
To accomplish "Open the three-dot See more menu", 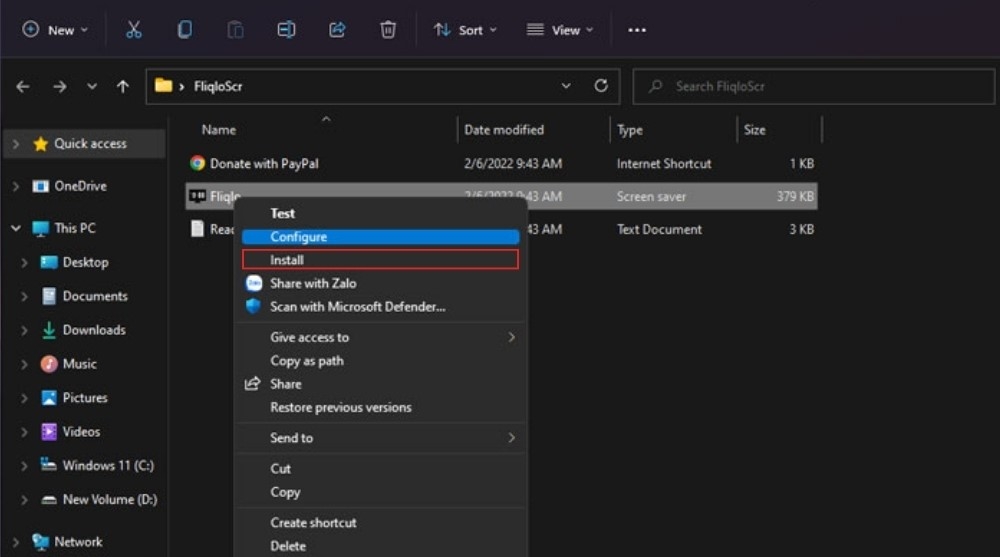I will click(636, 30).
